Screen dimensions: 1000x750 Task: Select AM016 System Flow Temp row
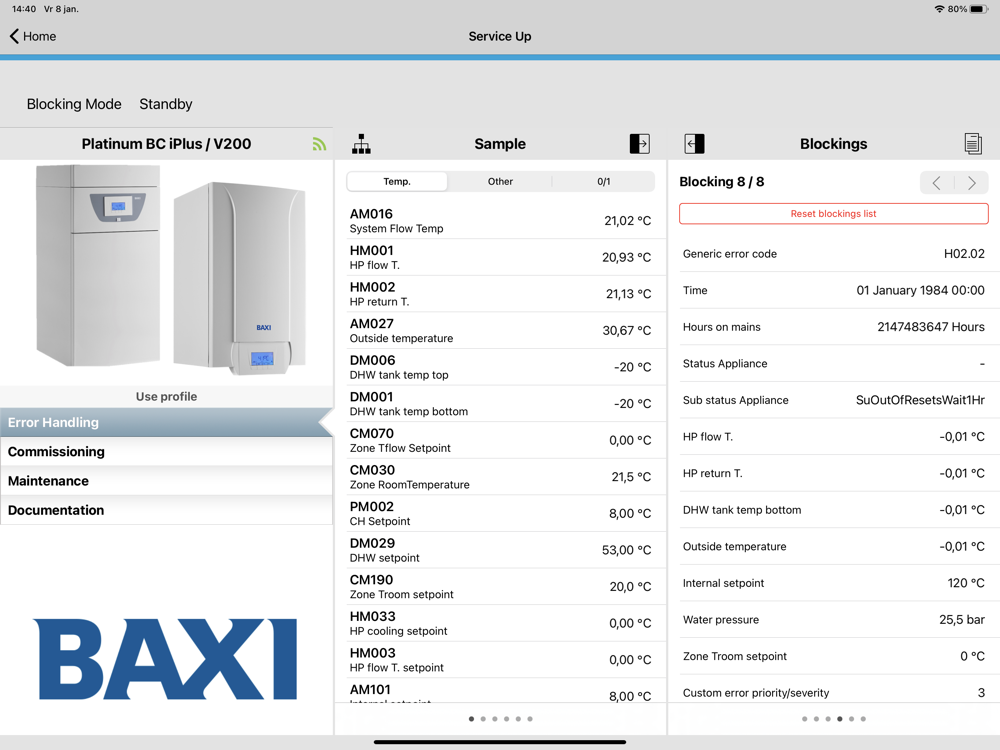500,221
